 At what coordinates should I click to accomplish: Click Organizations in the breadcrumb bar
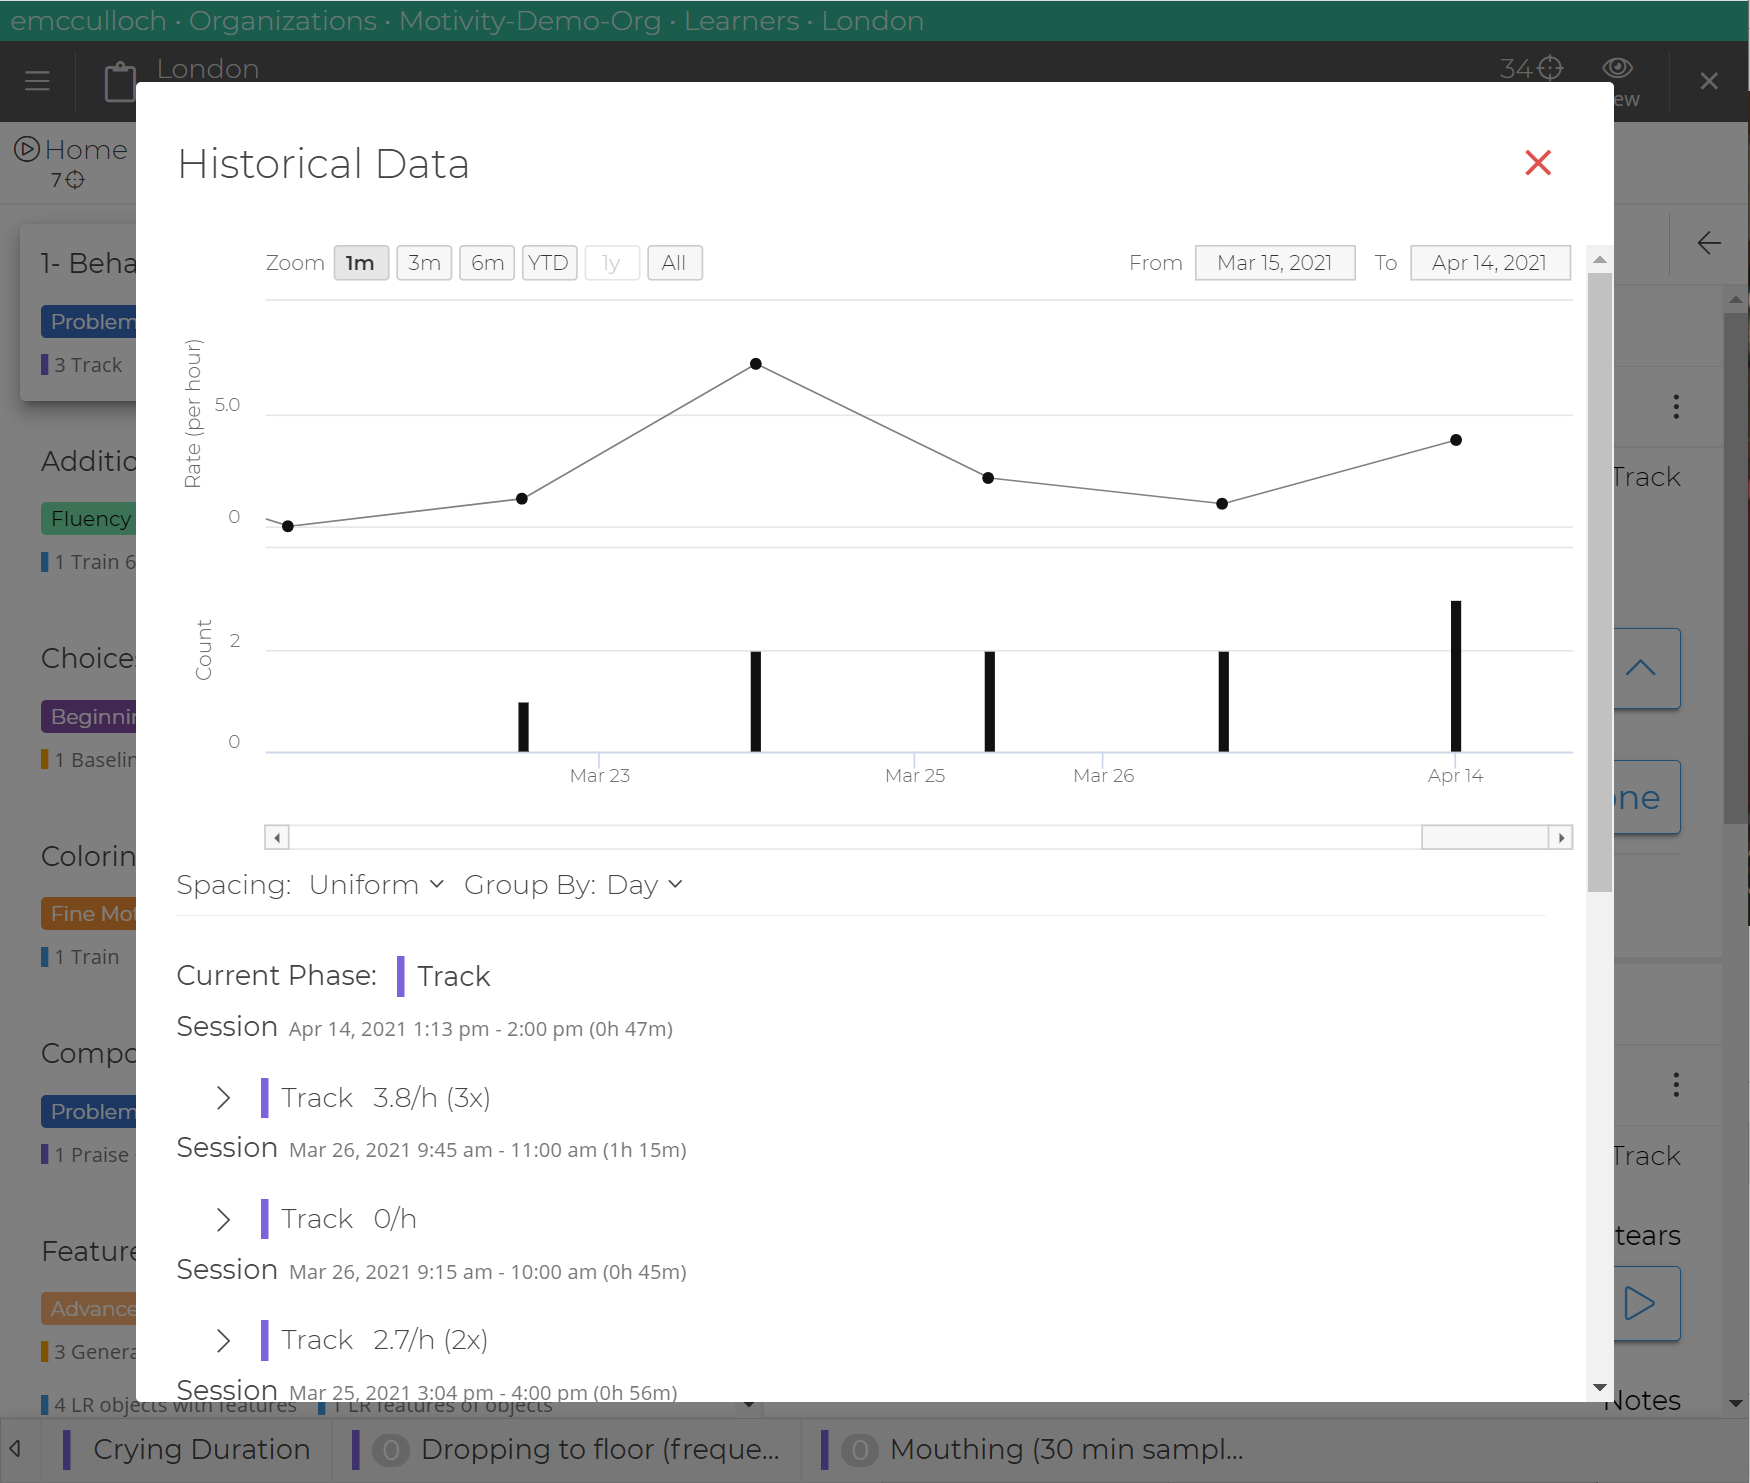[282, 20]
